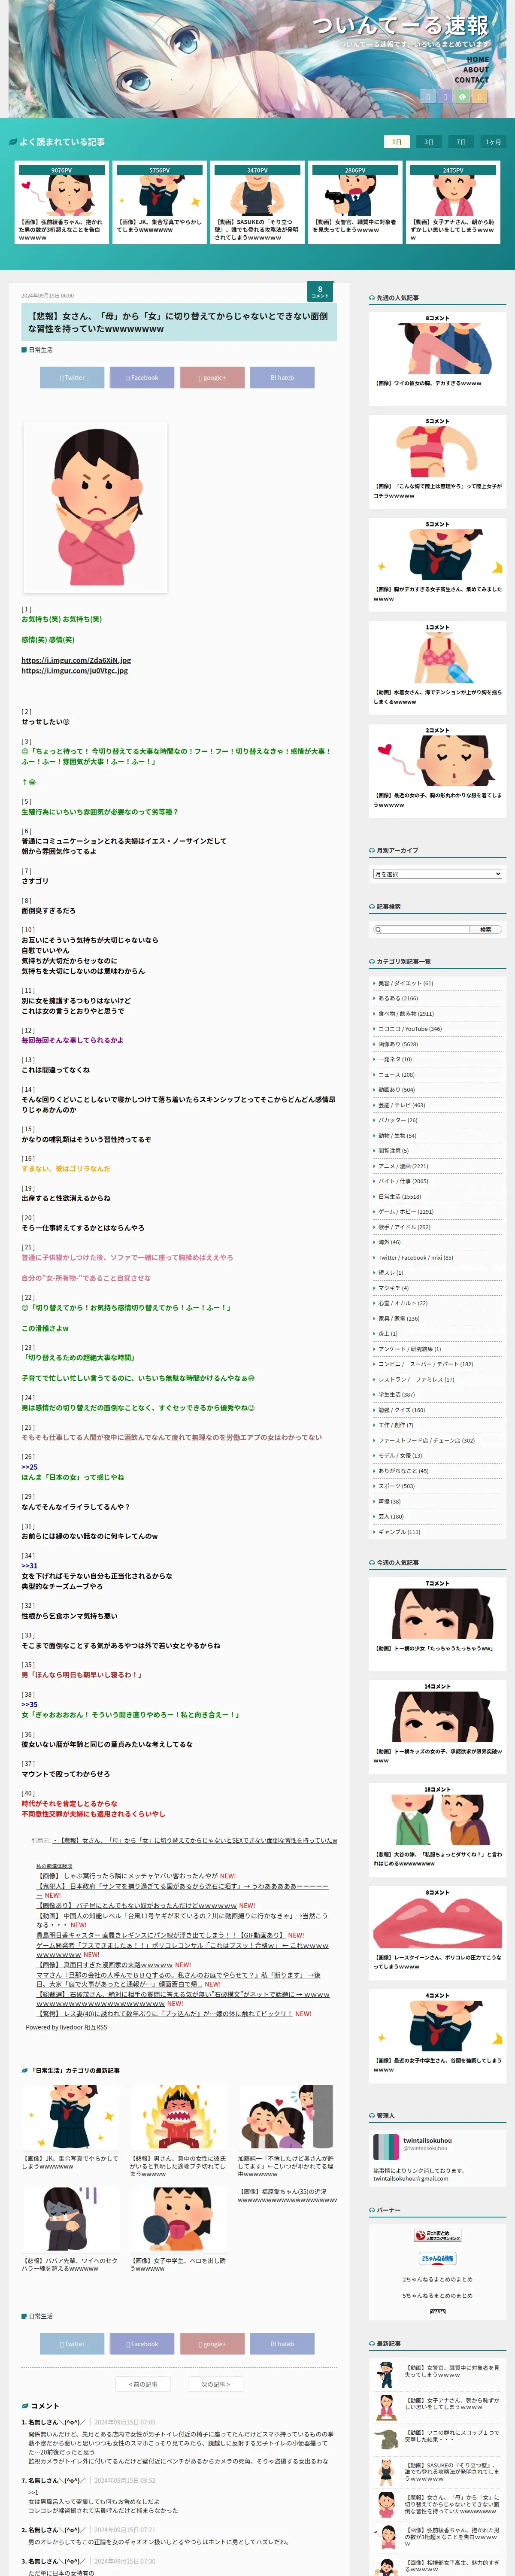Click the orange header feed icon
The image size is (515, 2576).
click(479, 97)
